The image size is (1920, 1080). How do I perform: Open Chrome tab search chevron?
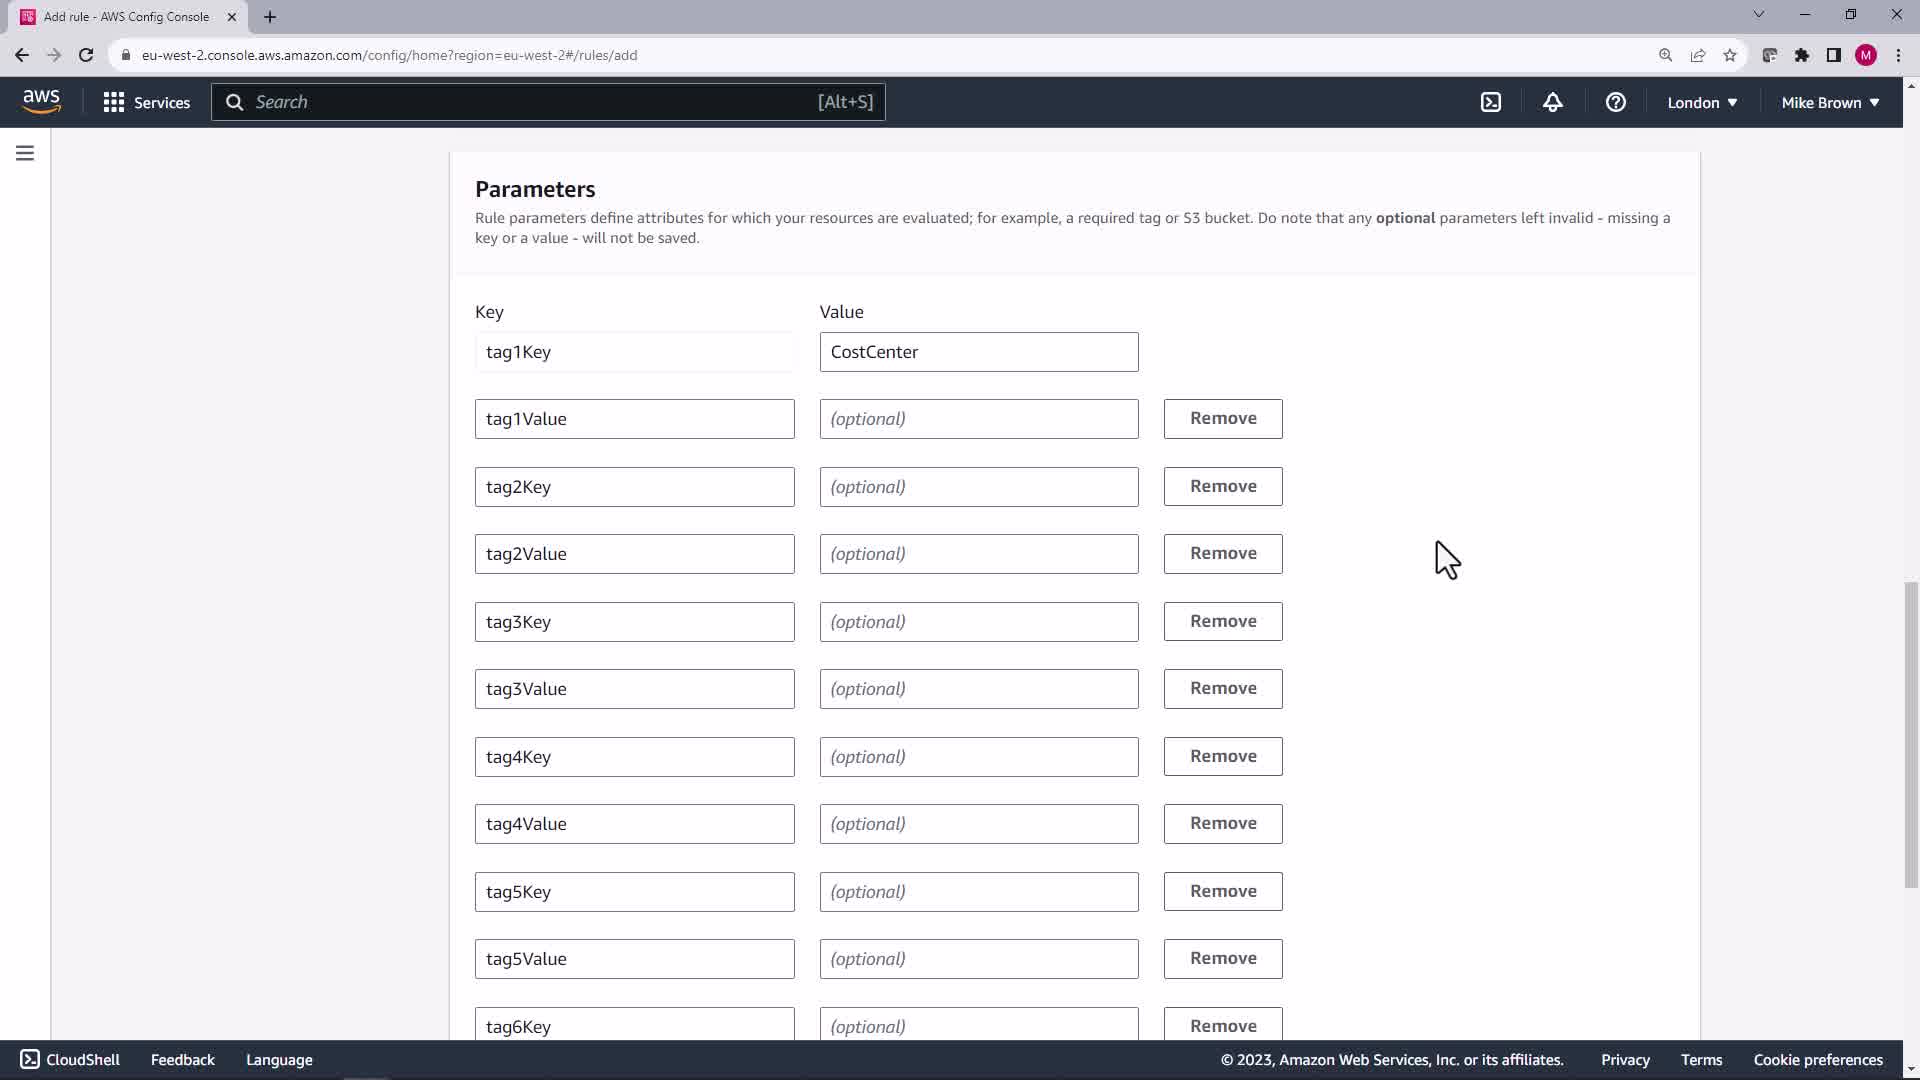coord(1758,15)
